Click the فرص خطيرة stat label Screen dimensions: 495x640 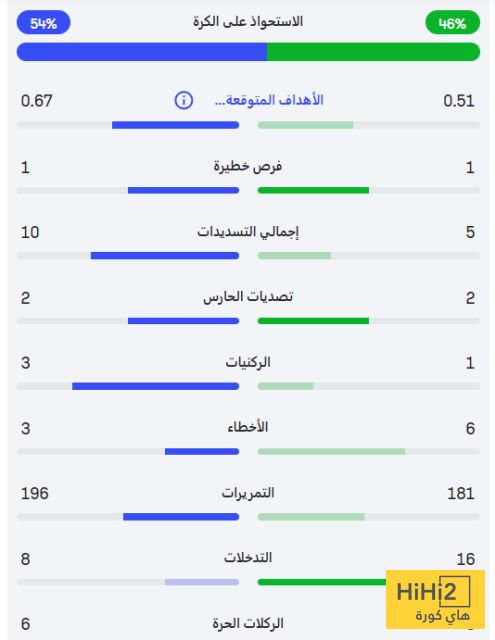pos(248,167)
